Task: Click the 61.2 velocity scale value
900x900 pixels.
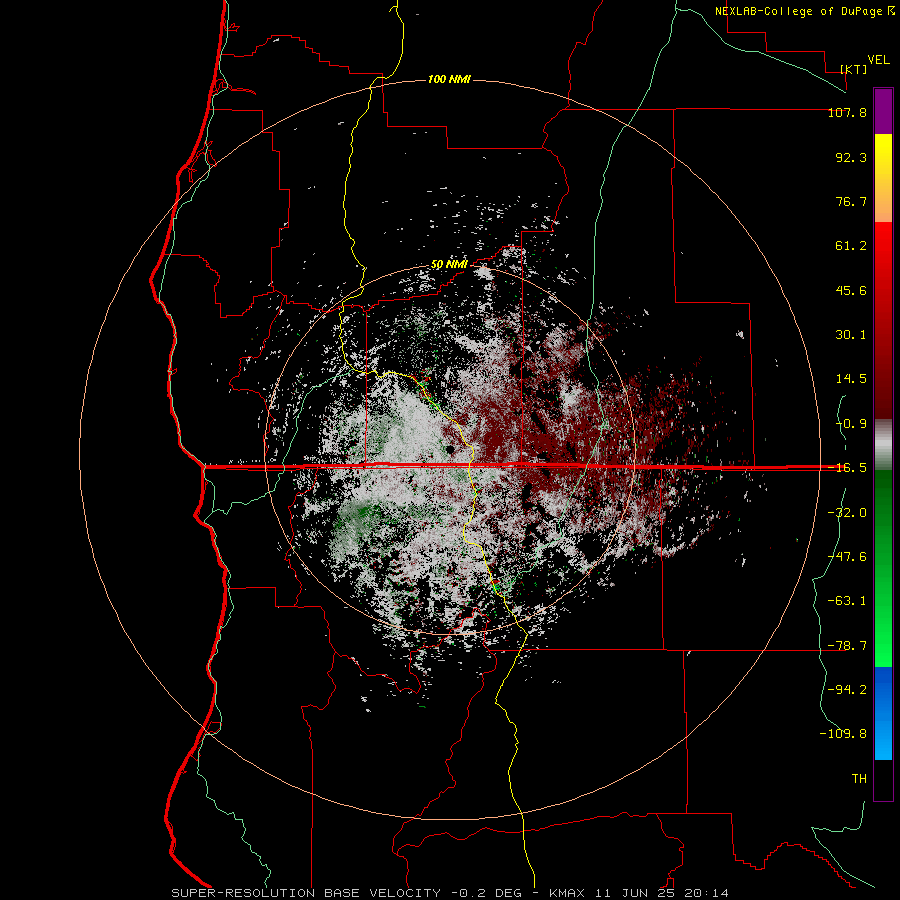Action: [851, 246]
